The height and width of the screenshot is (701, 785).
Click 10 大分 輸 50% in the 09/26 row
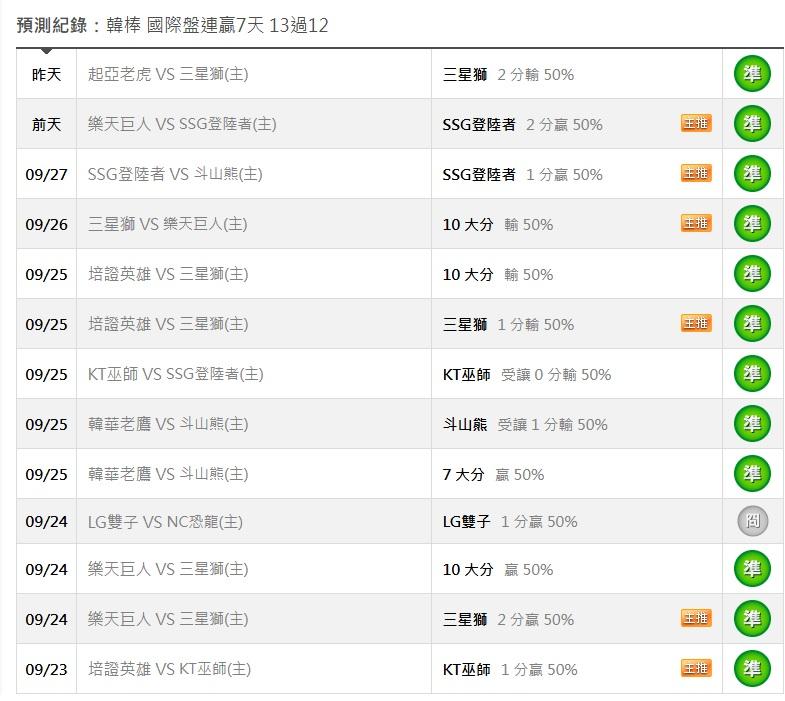(x=498, y=224)
